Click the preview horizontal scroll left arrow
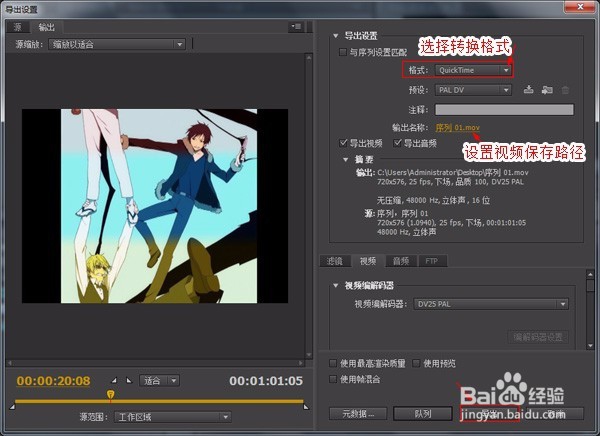The height and width of the screenshot is (436, 600). click(x=10, y=363)
